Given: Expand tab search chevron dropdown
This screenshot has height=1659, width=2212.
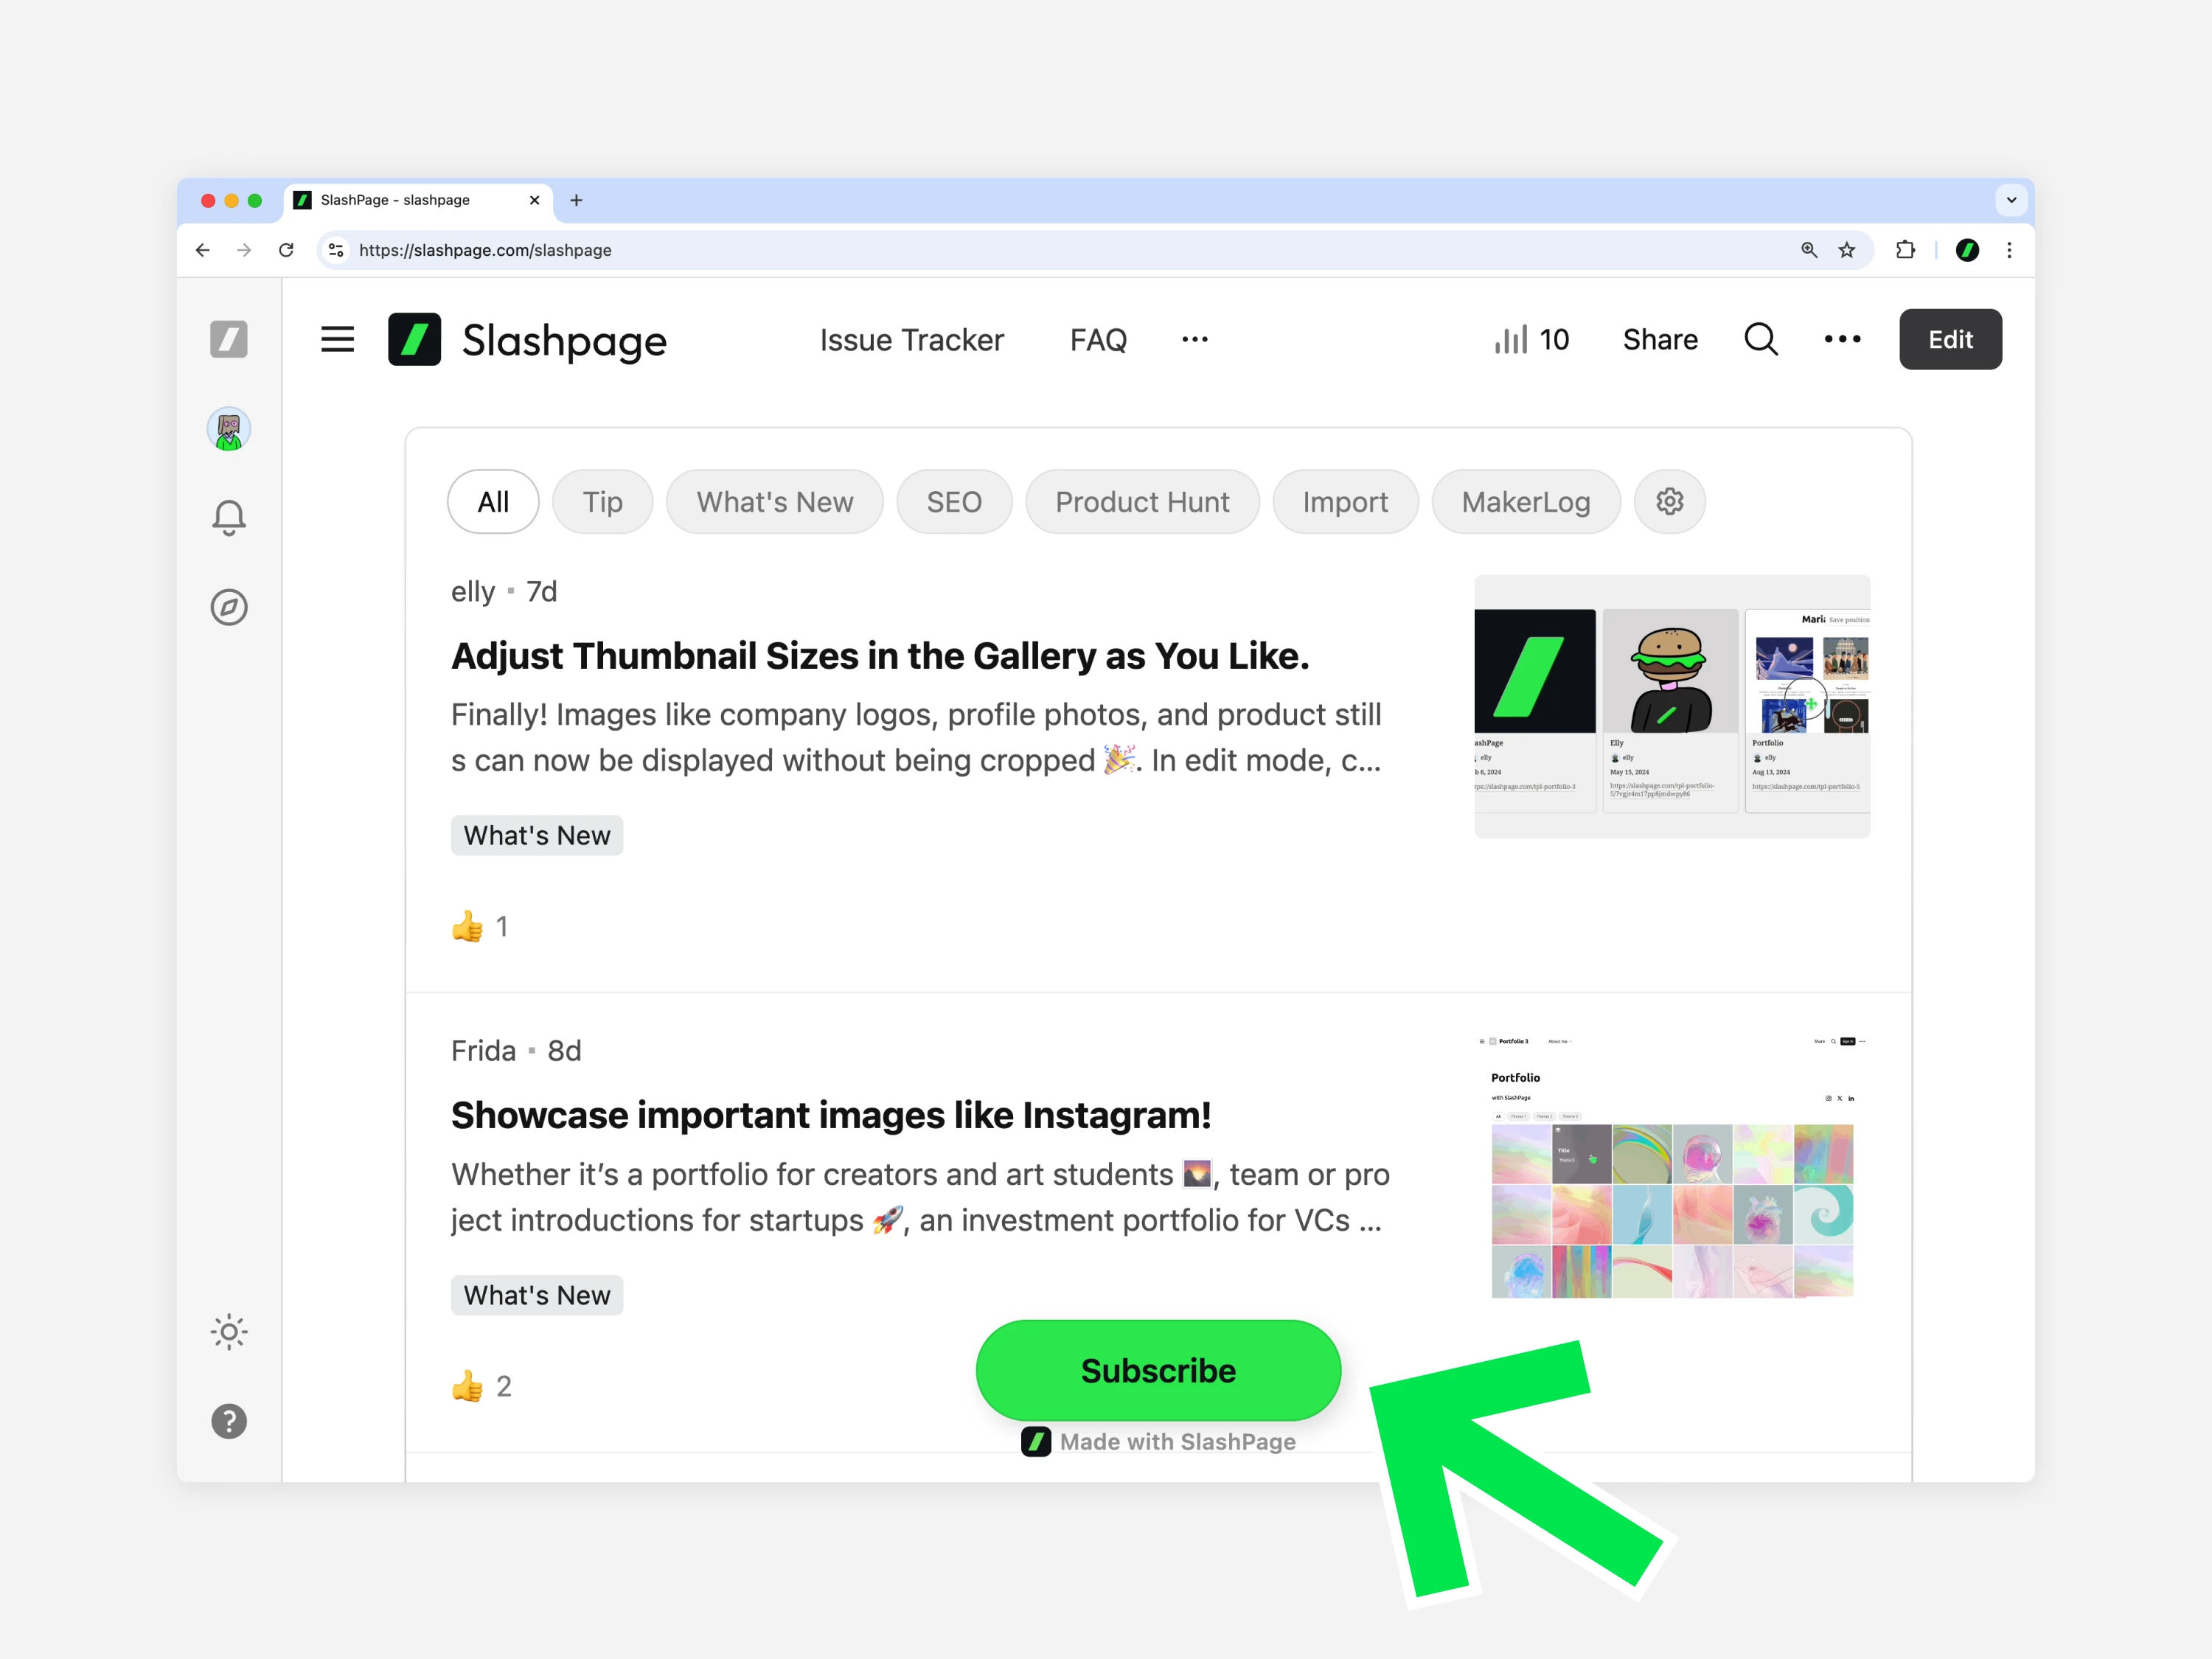Looking at the screenshot, I should point(2011,200).
